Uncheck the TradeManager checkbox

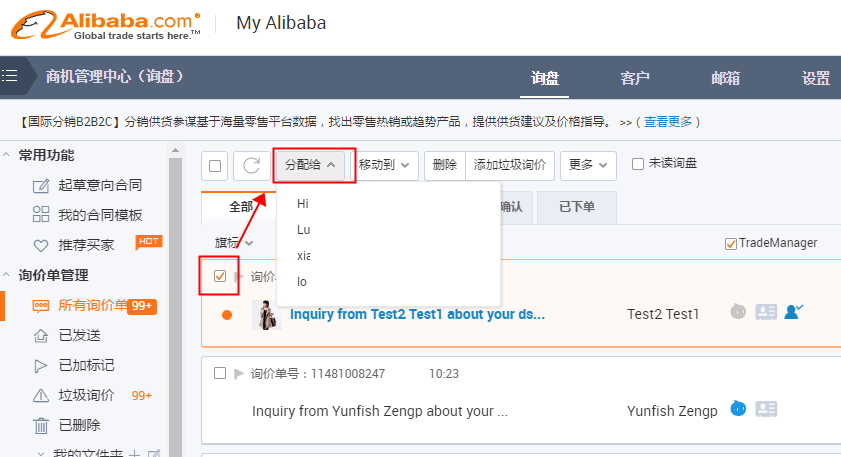tap(730, 243)
